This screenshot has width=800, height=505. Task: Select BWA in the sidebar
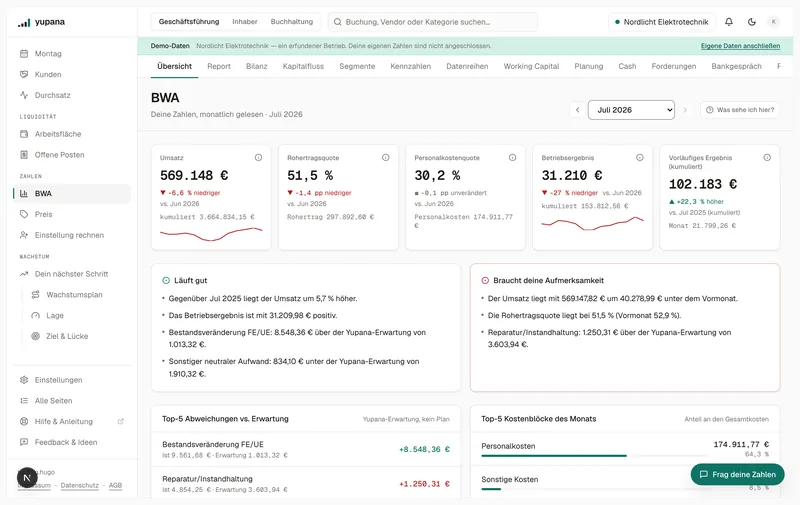(x=72, y=194)
